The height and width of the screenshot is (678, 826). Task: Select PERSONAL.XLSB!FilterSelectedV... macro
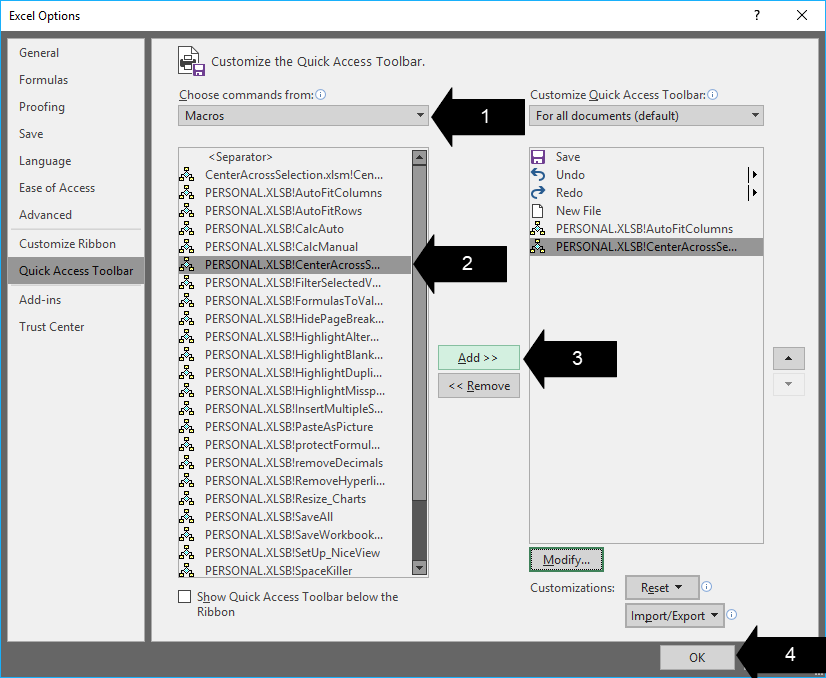click(294, 283)
